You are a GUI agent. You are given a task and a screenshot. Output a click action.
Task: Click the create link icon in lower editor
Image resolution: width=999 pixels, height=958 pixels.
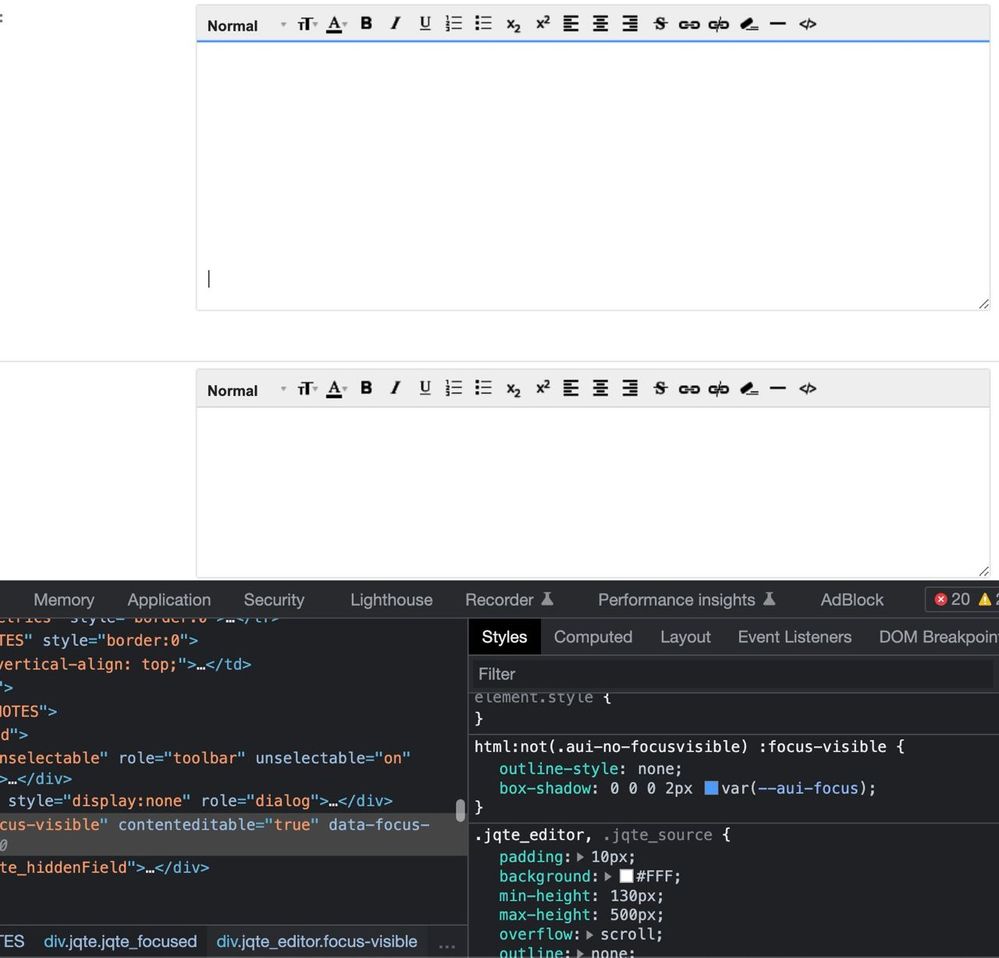689,389
